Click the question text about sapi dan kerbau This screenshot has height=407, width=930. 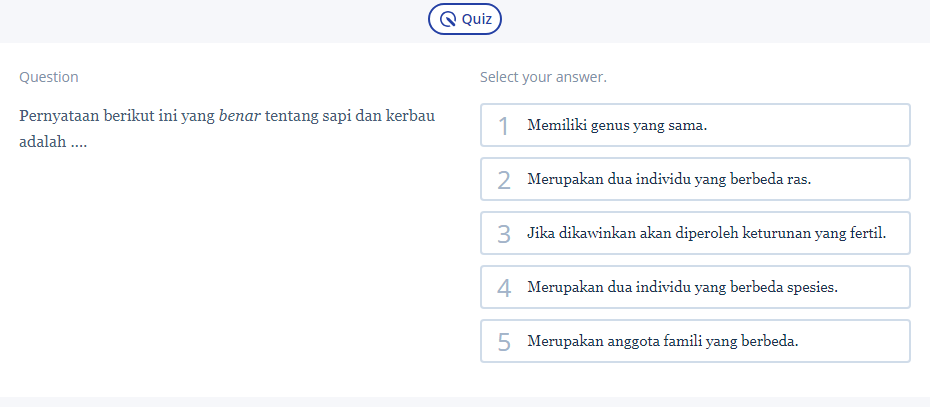[227, 129]
